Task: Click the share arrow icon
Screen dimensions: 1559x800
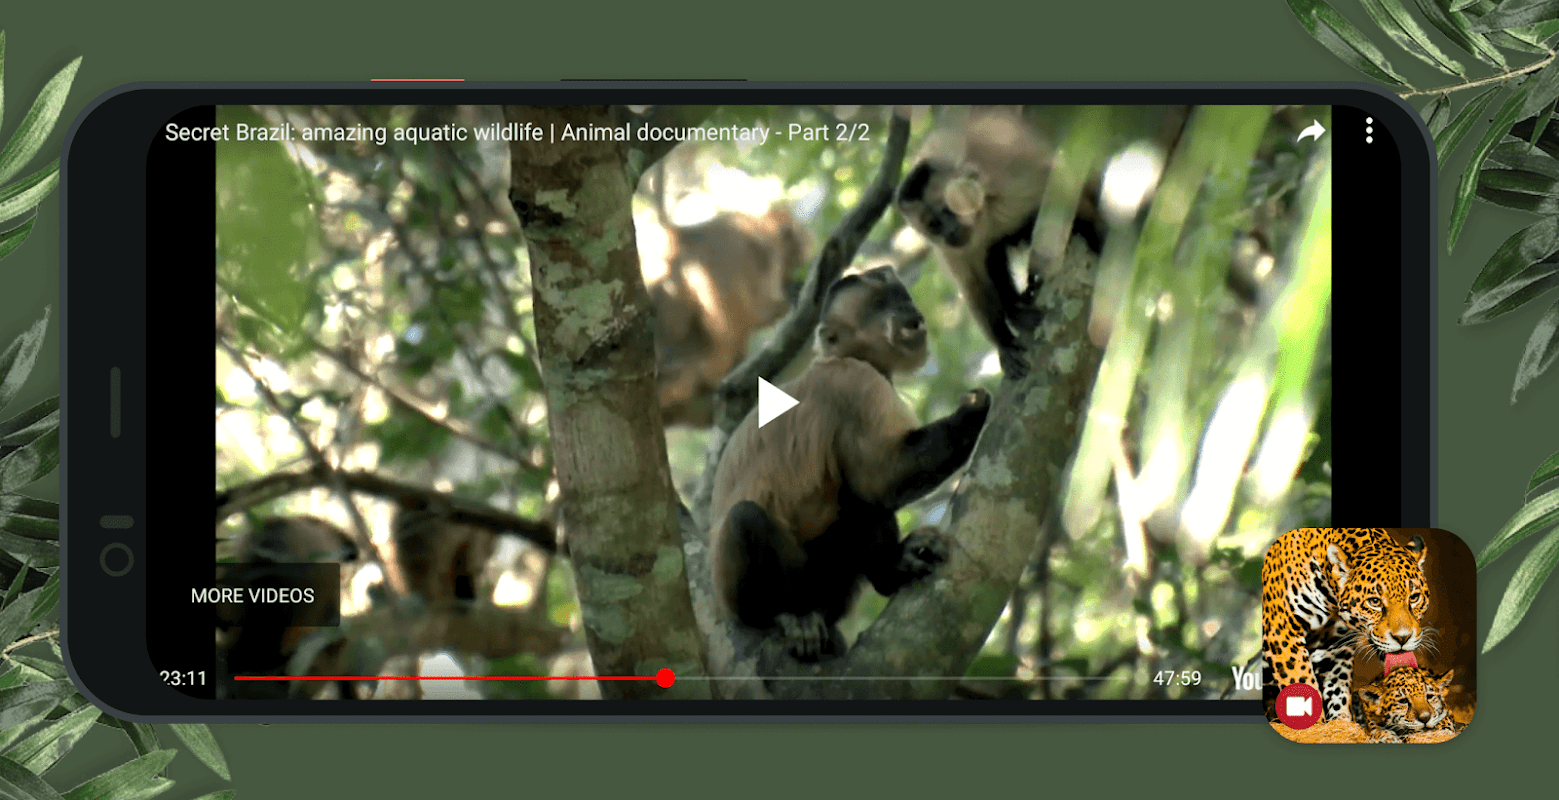Action: 1311,131
